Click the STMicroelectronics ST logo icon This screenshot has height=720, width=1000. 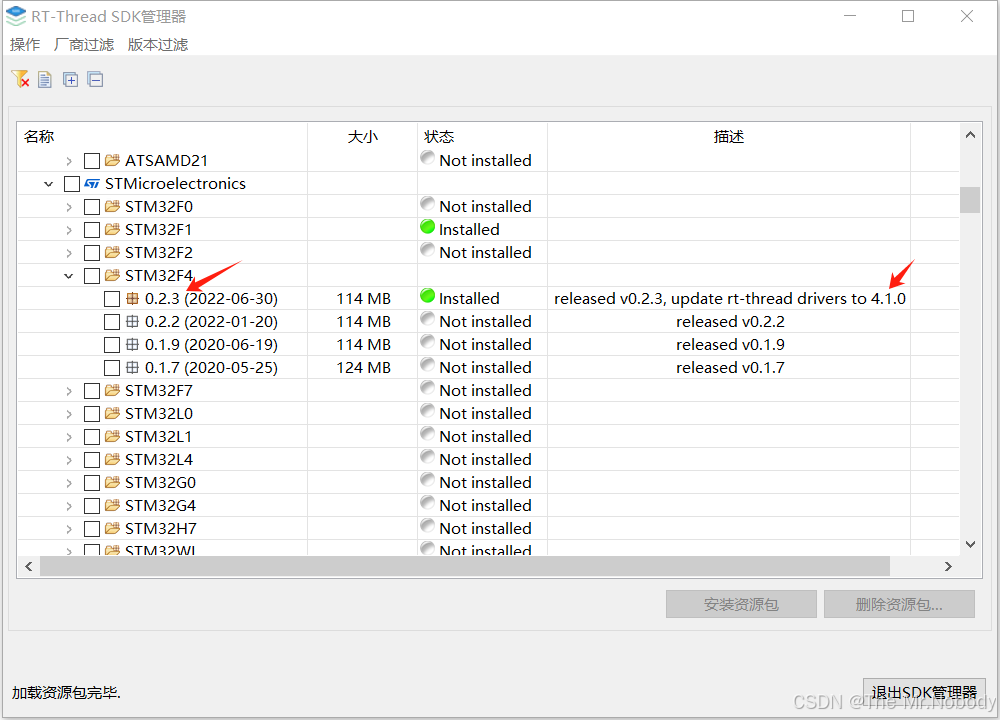pyautogui.click(x=92, y=184)
